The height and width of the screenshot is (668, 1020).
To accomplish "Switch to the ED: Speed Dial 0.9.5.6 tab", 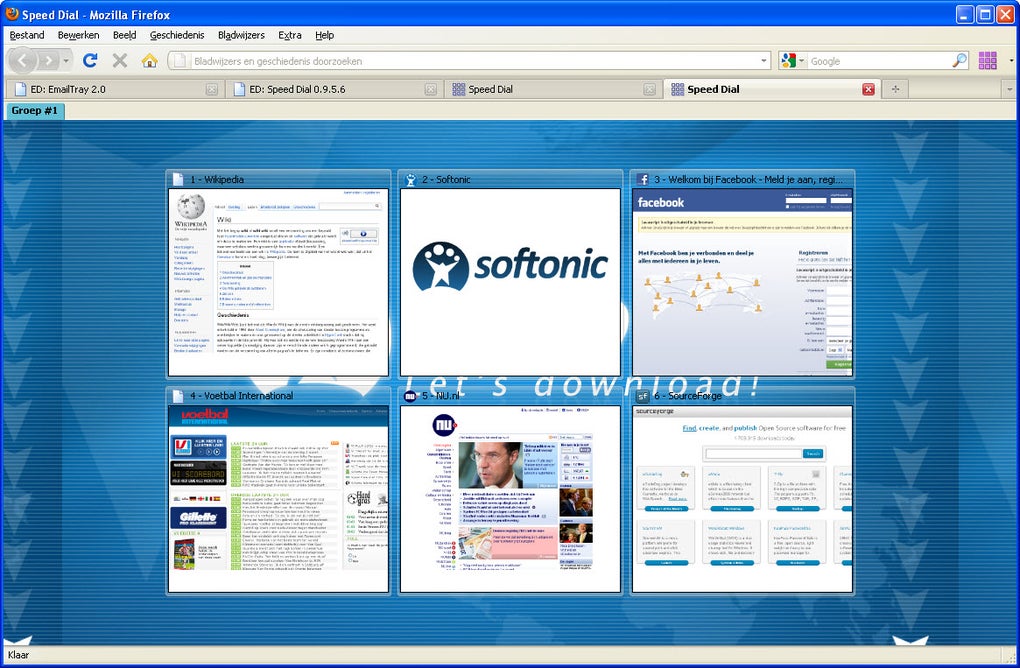I will tap(334, 89).
